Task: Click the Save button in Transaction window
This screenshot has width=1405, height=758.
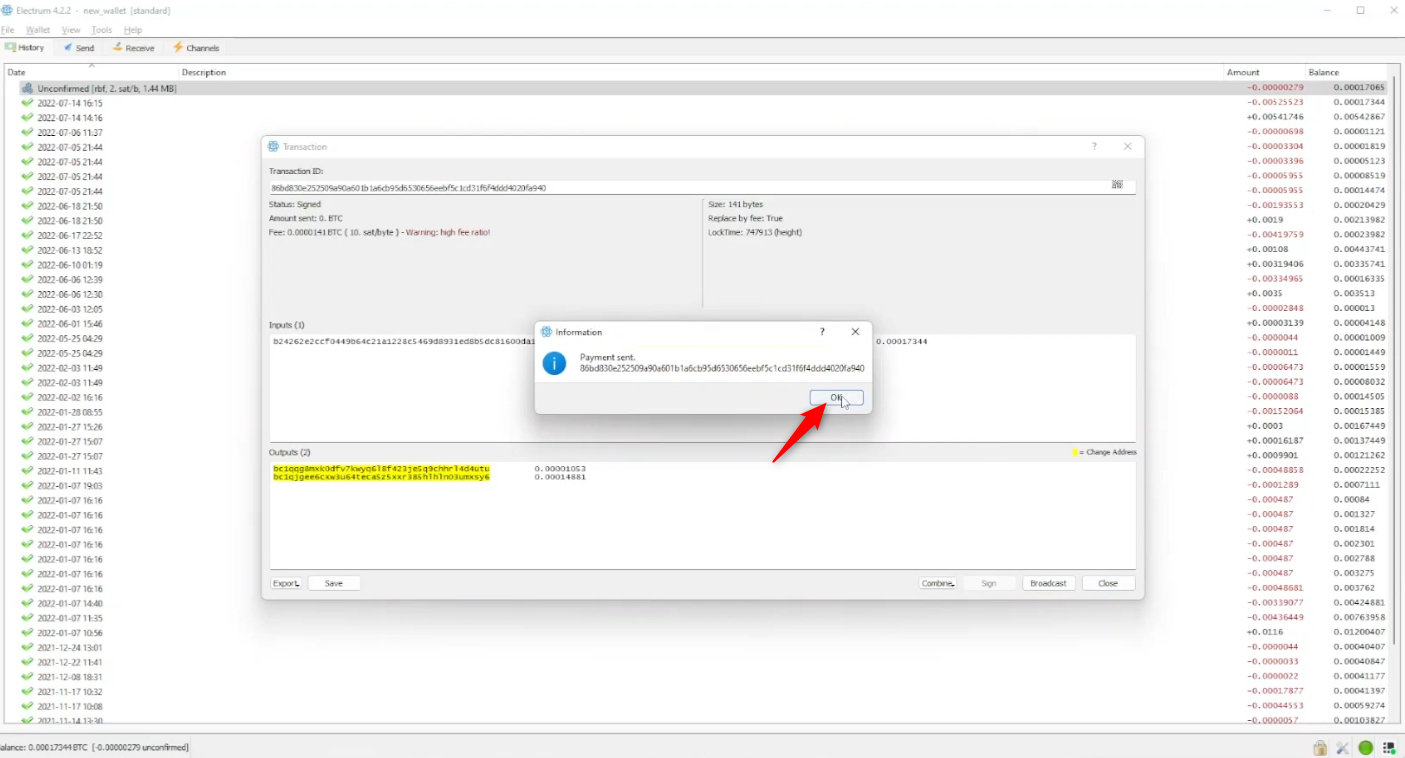Action: [334, 583]
